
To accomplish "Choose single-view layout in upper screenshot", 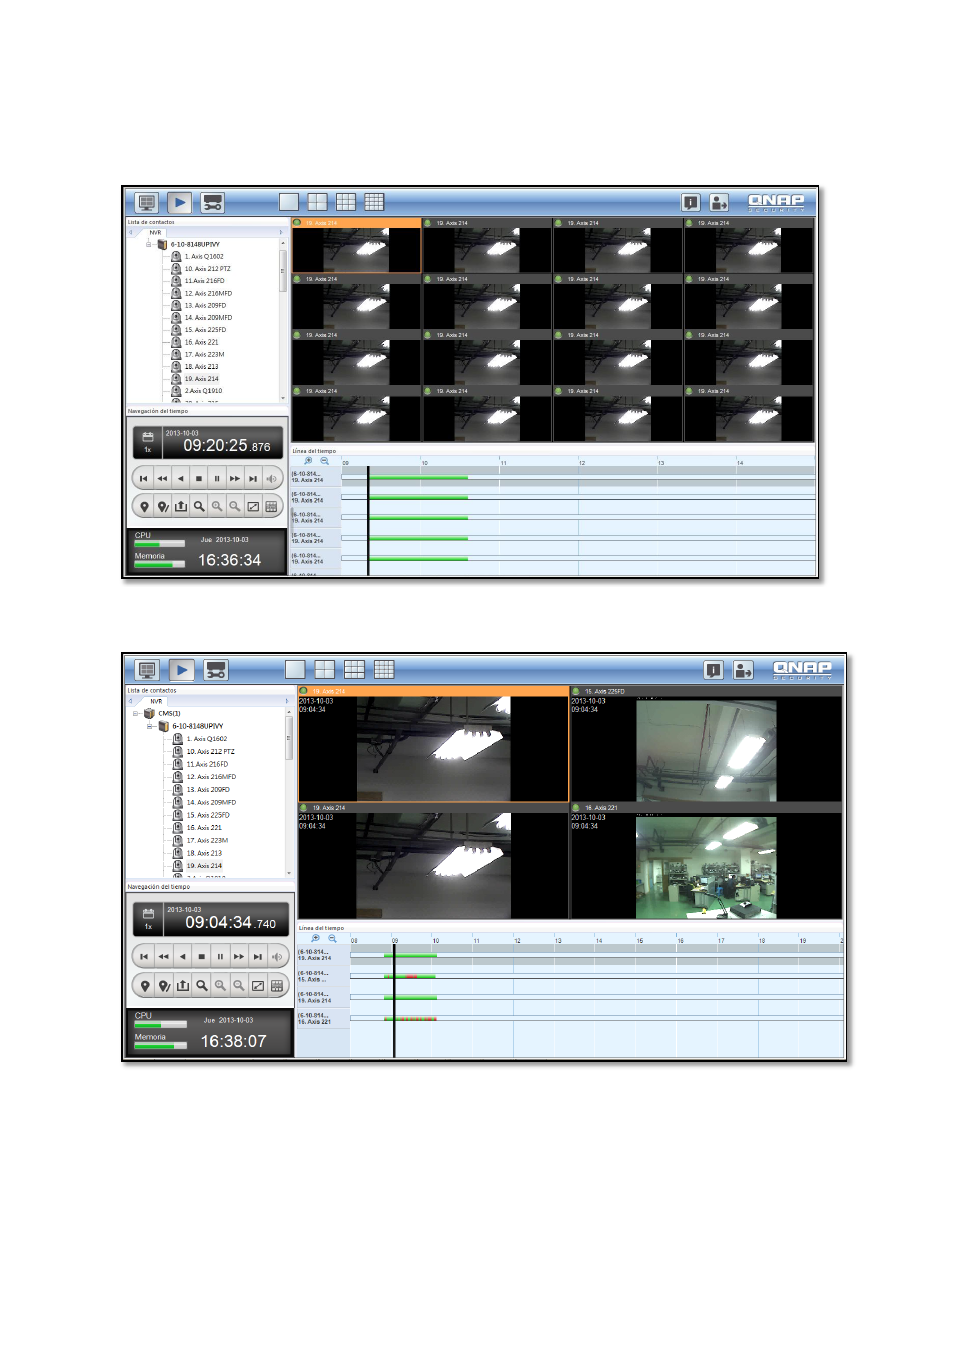I will point(289,202).
